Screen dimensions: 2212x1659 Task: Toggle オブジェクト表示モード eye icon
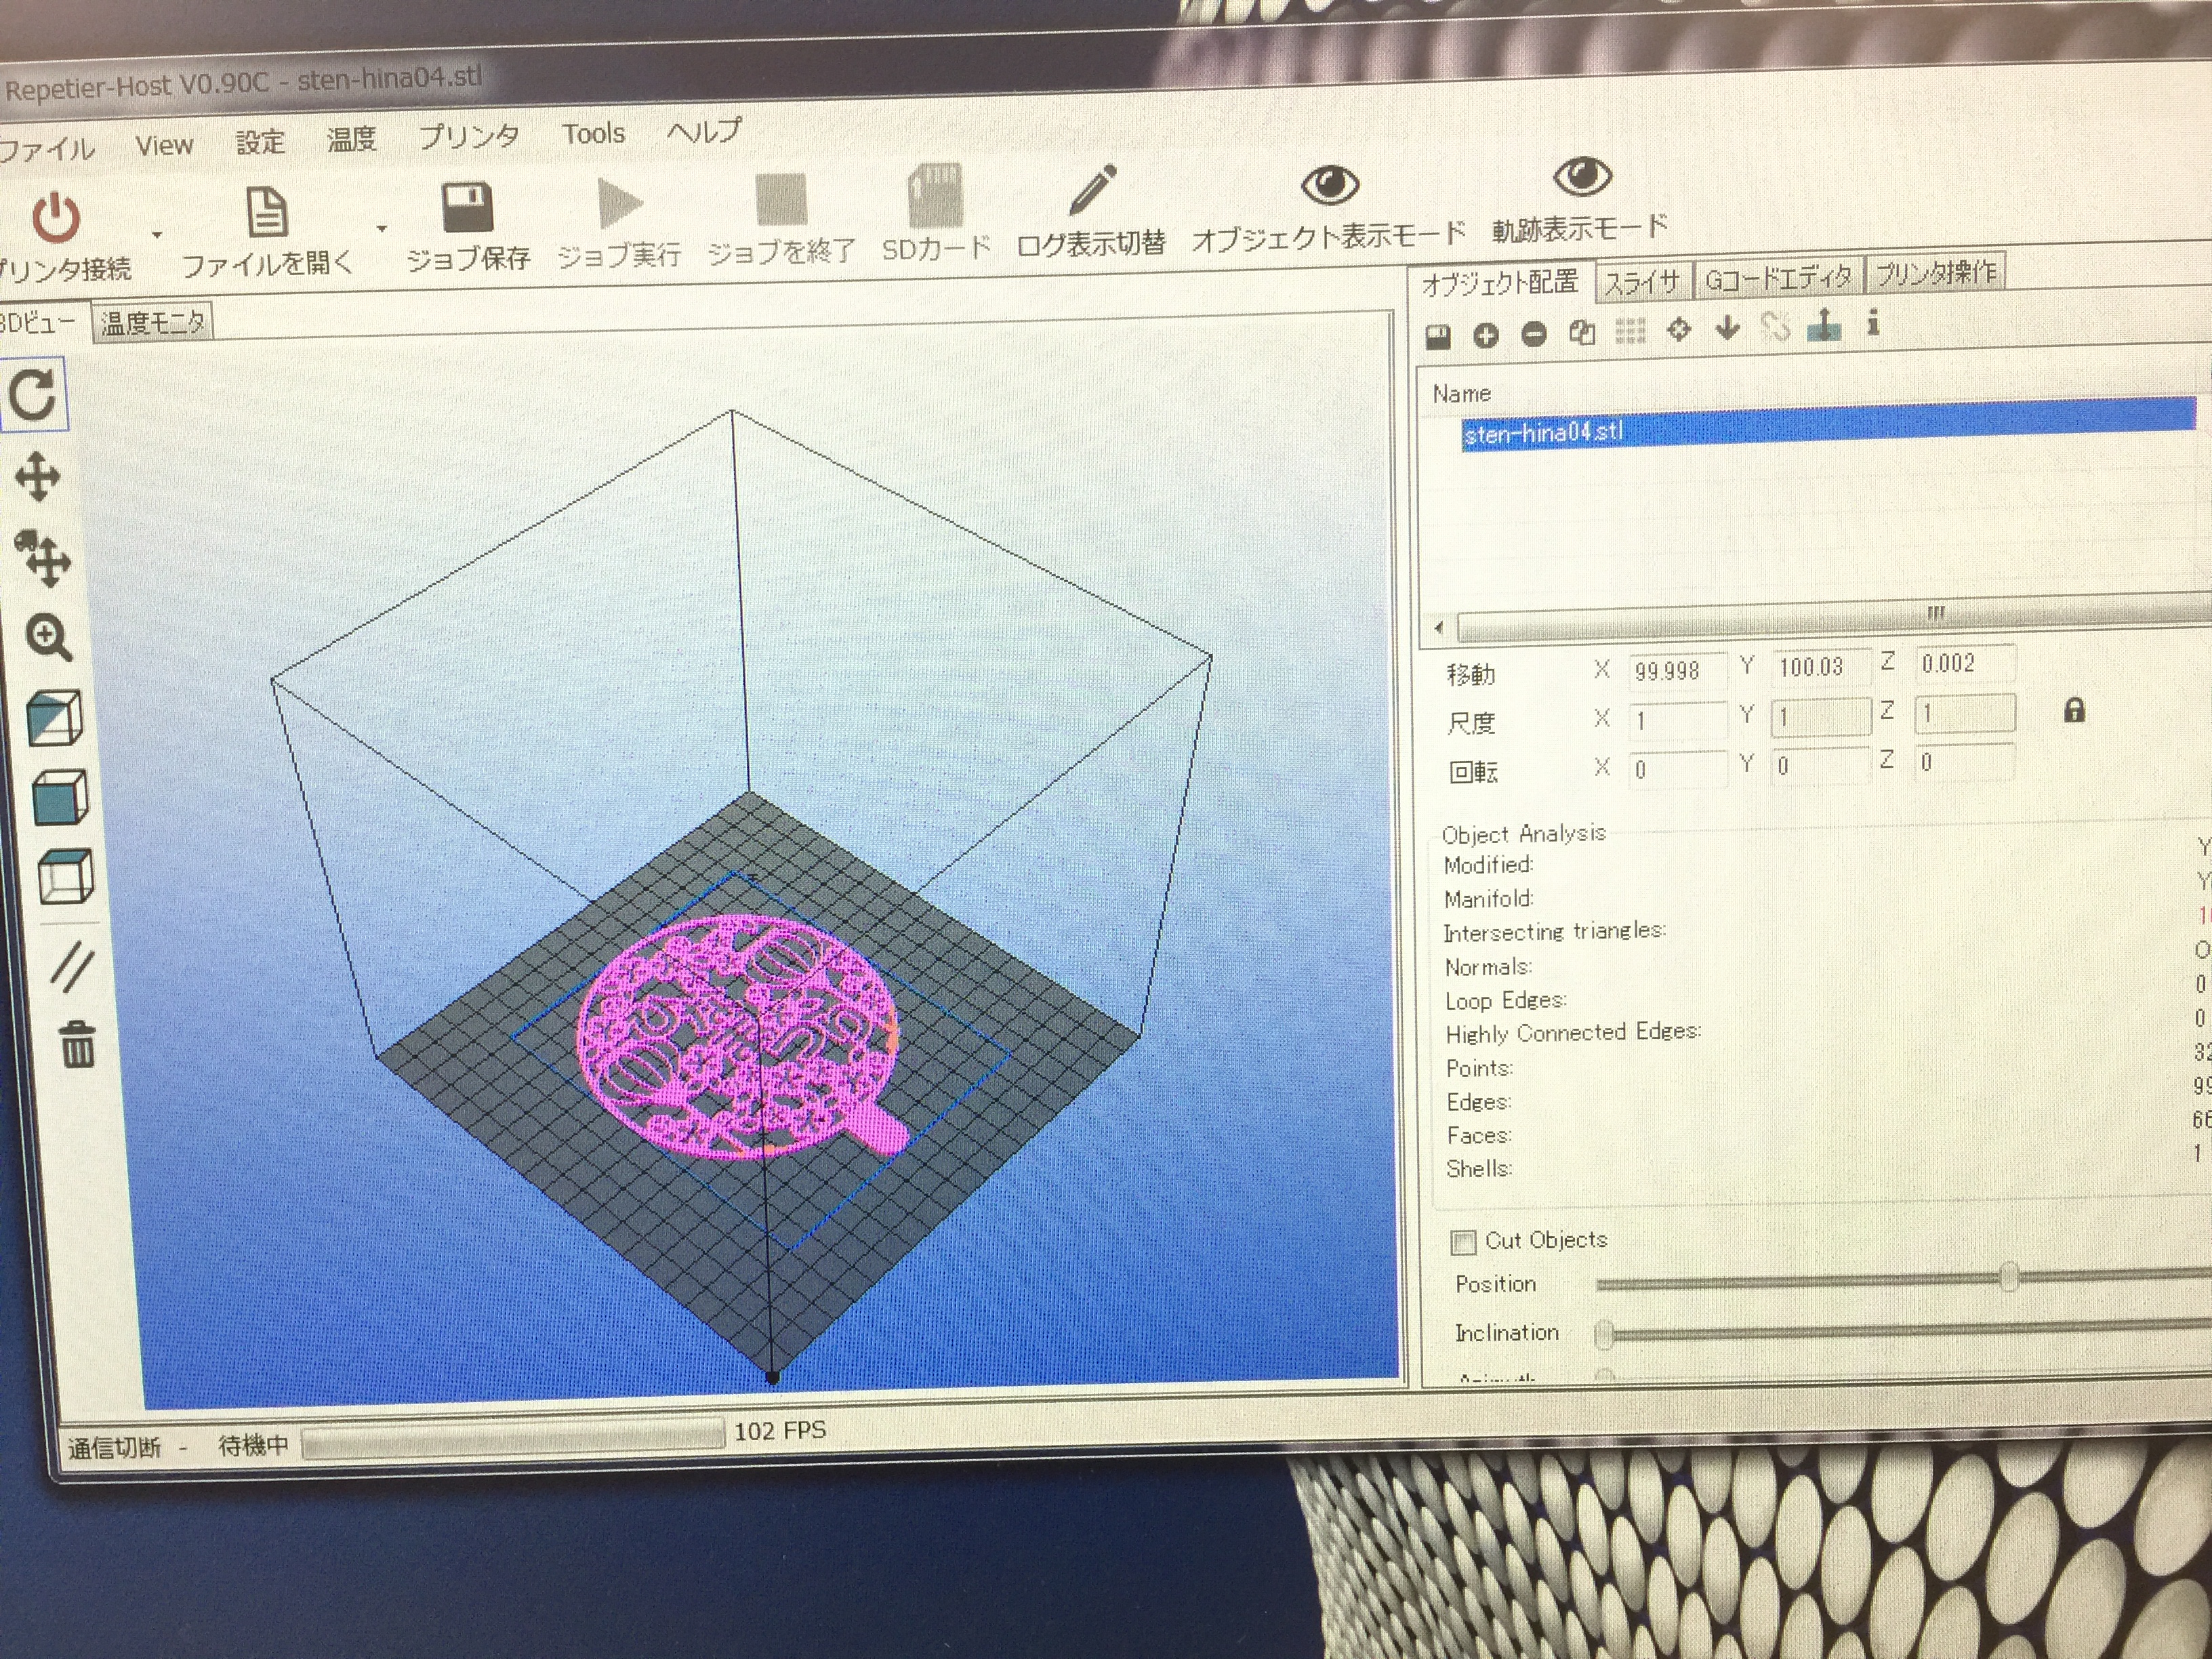[1330, 184]
